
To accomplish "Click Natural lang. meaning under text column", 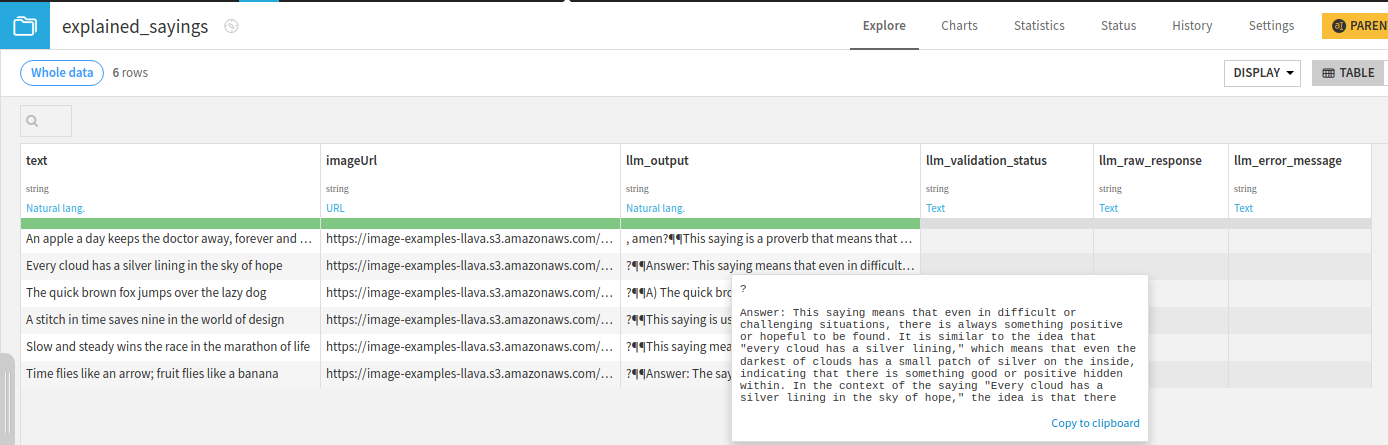I will point(55,208).
